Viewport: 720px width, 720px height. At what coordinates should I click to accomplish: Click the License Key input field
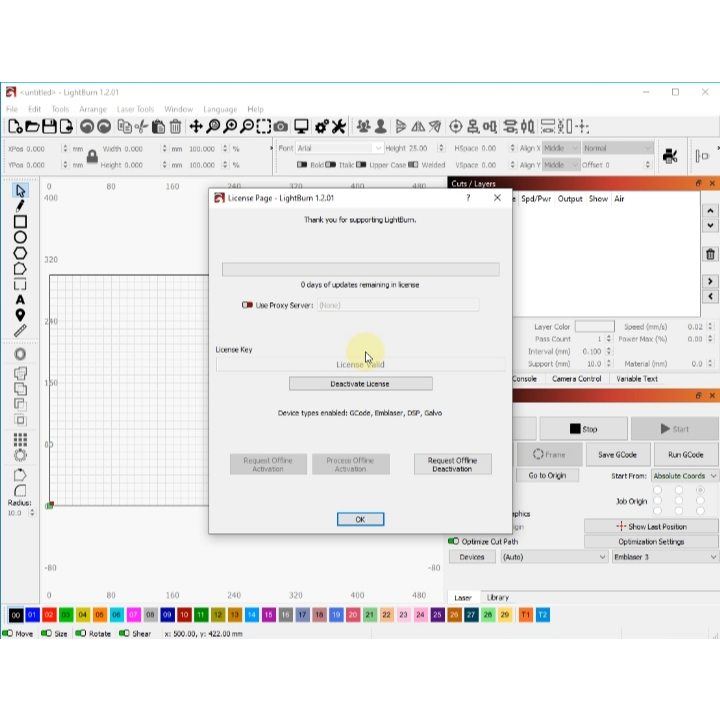(x=360, y=365)
